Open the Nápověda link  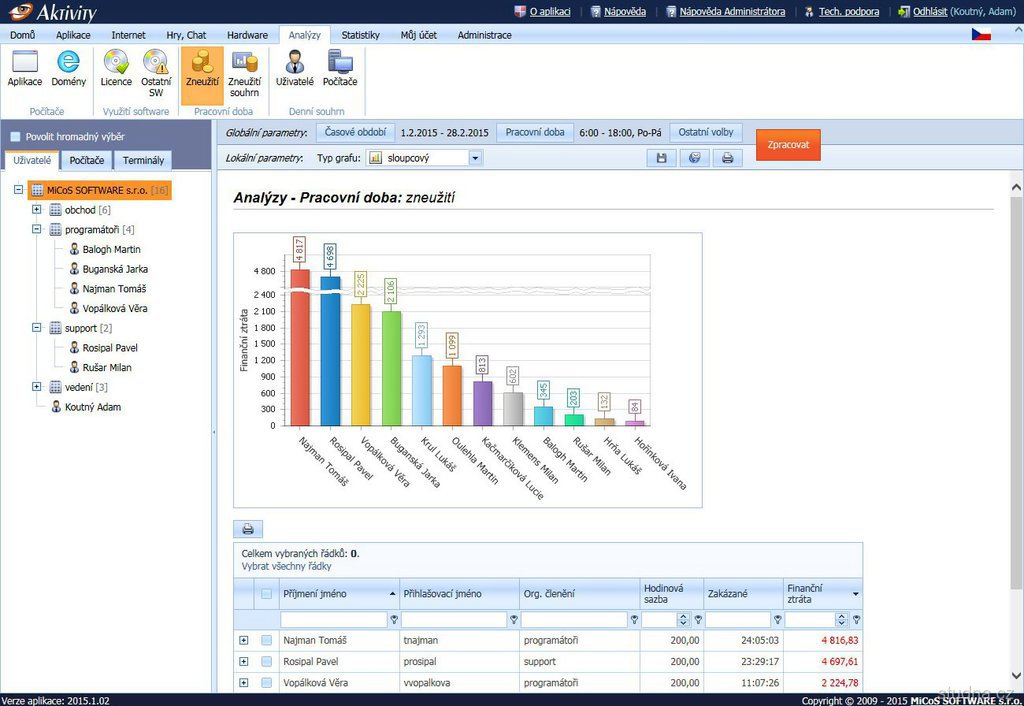[625, 11]
